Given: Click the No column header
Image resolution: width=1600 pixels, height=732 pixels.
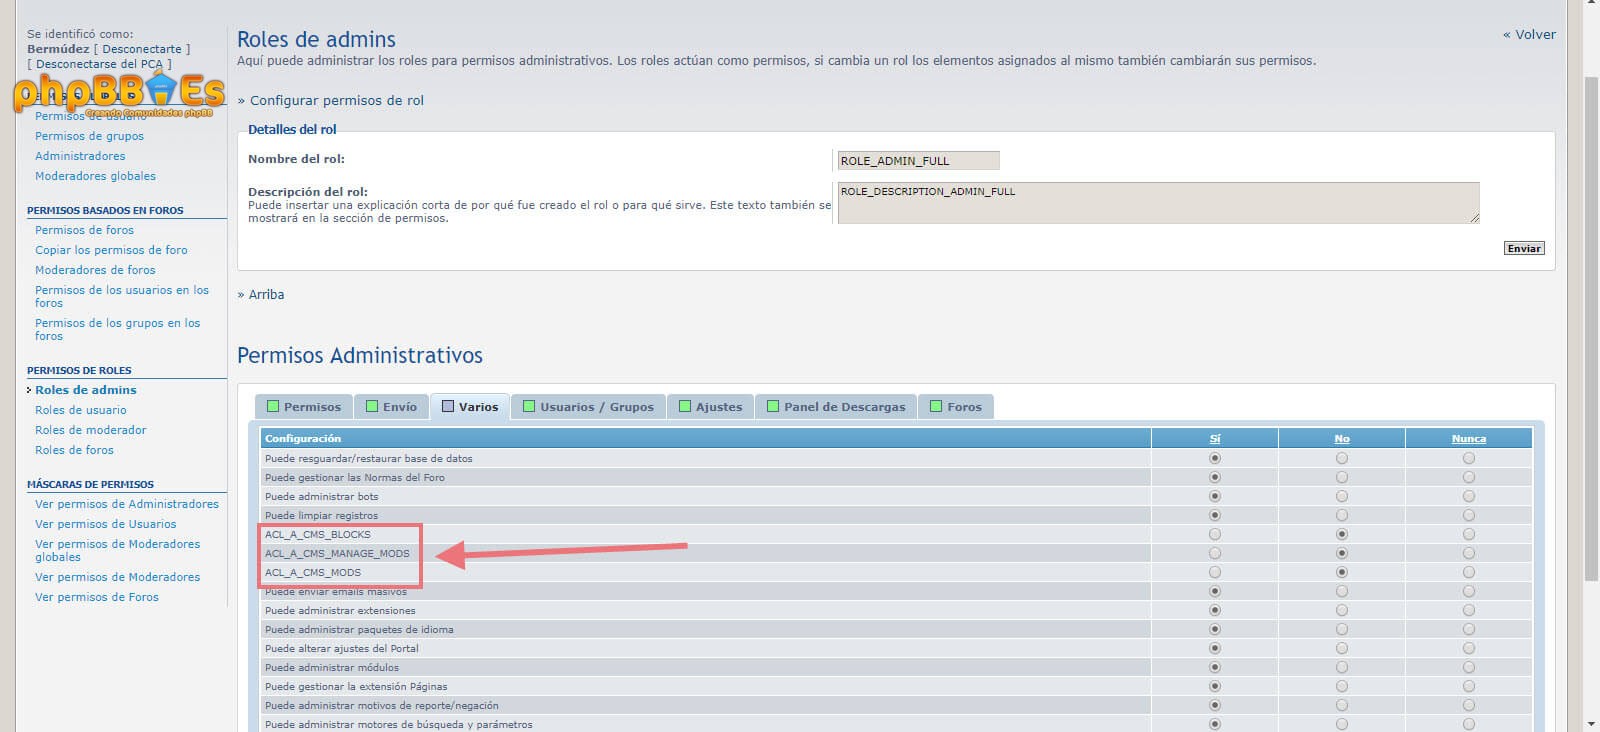Looking at the screenshot, I should pyautogui.click(x=1342, y=438).
